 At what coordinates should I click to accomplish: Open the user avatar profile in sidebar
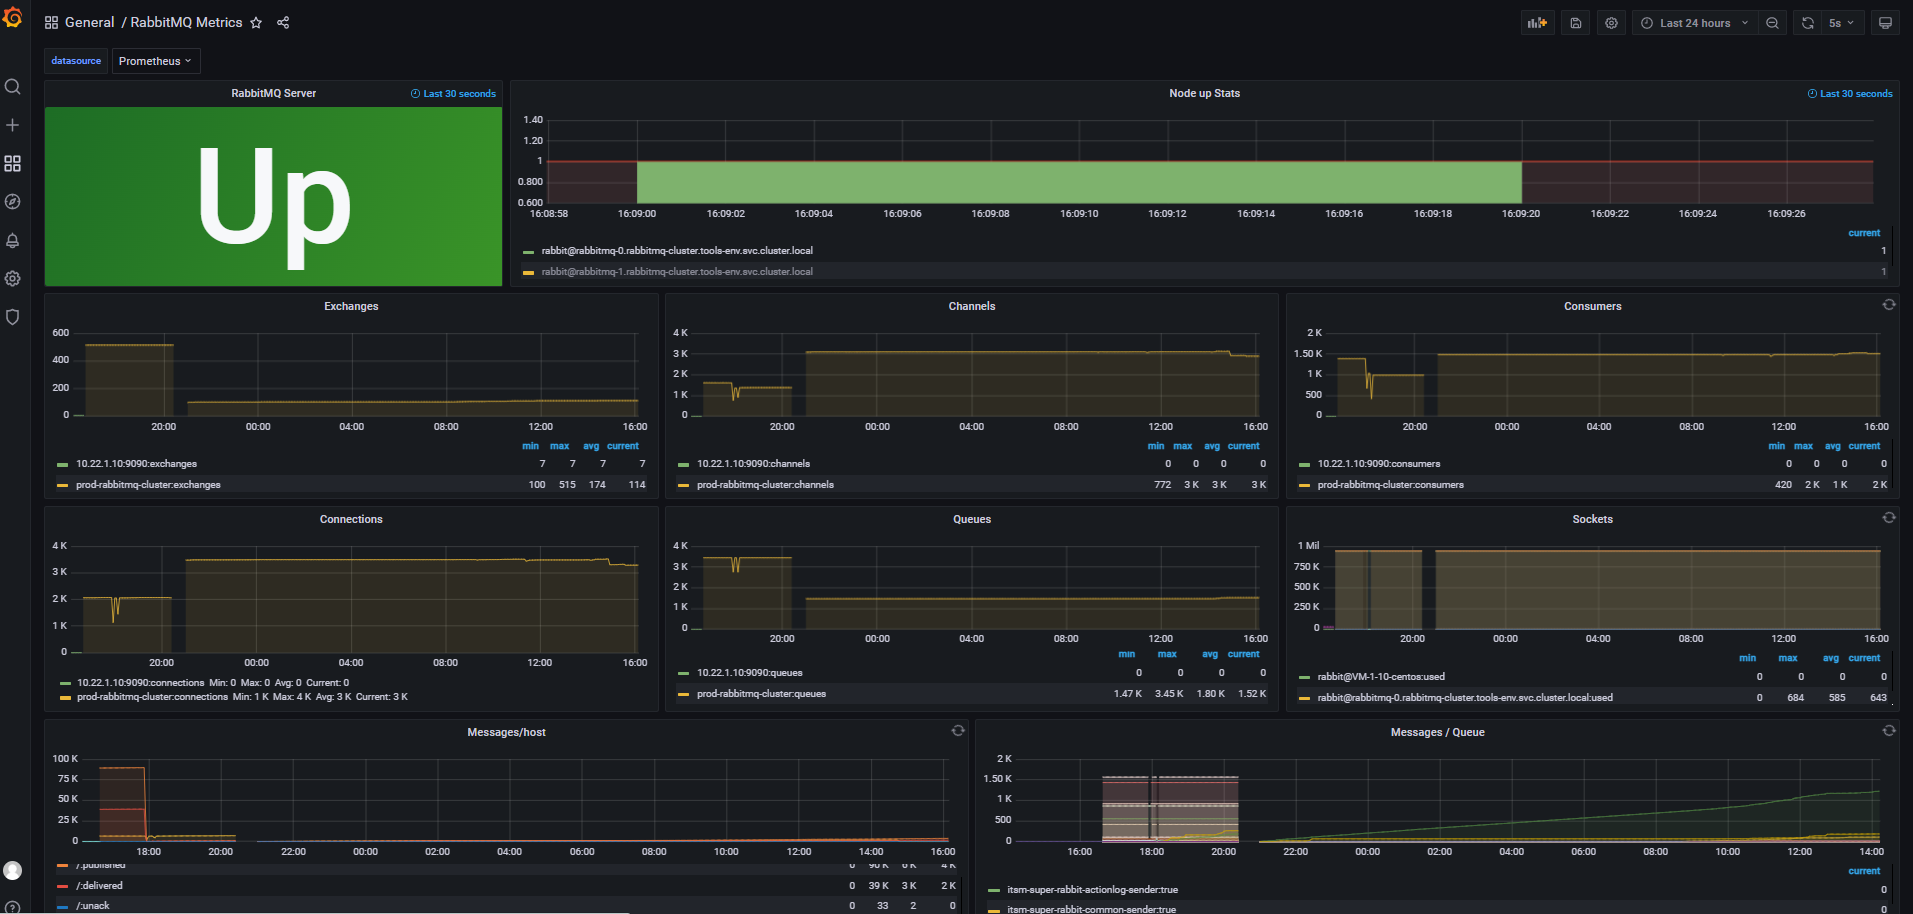tap(13, 870)
